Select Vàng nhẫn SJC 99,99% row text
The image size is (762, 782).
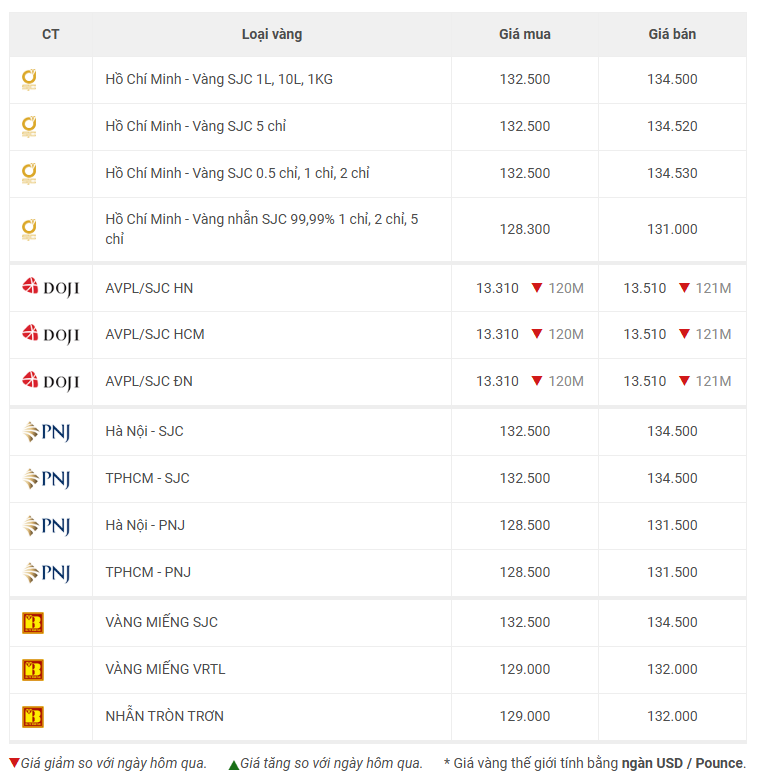tap(262, 229)
